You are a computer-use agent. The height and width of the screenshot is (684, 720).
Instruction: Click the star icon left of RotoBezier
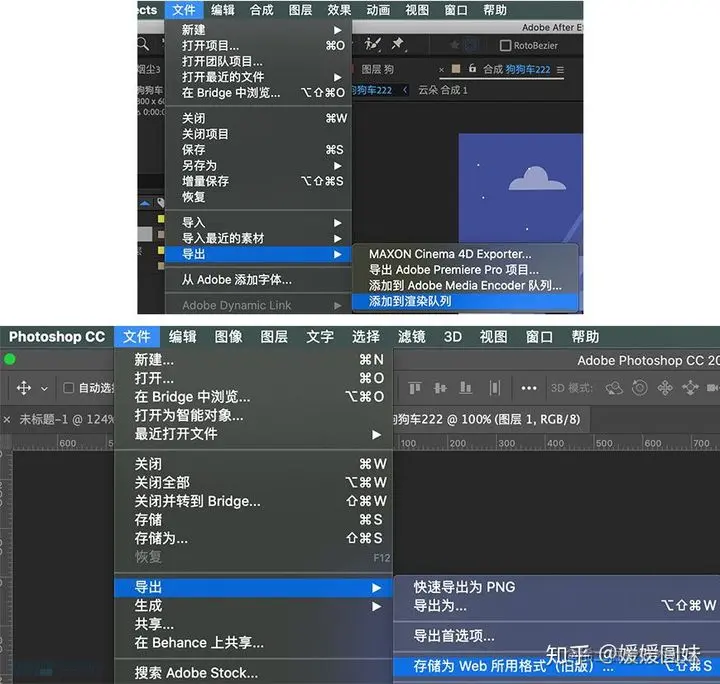tap(455, 45)
